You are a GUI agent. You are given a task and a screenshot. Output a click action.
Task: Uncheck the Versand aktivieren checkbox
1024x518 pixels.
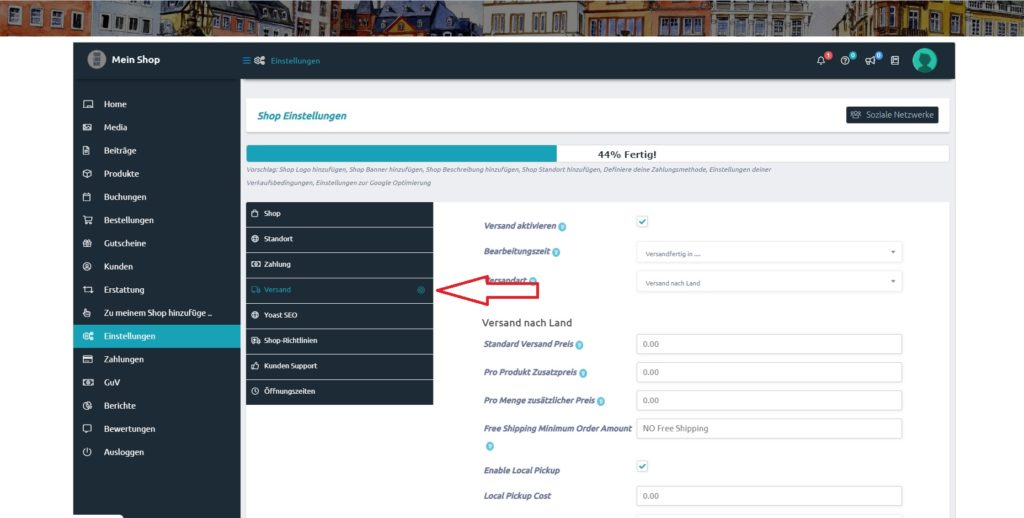[x=642, y=222]
